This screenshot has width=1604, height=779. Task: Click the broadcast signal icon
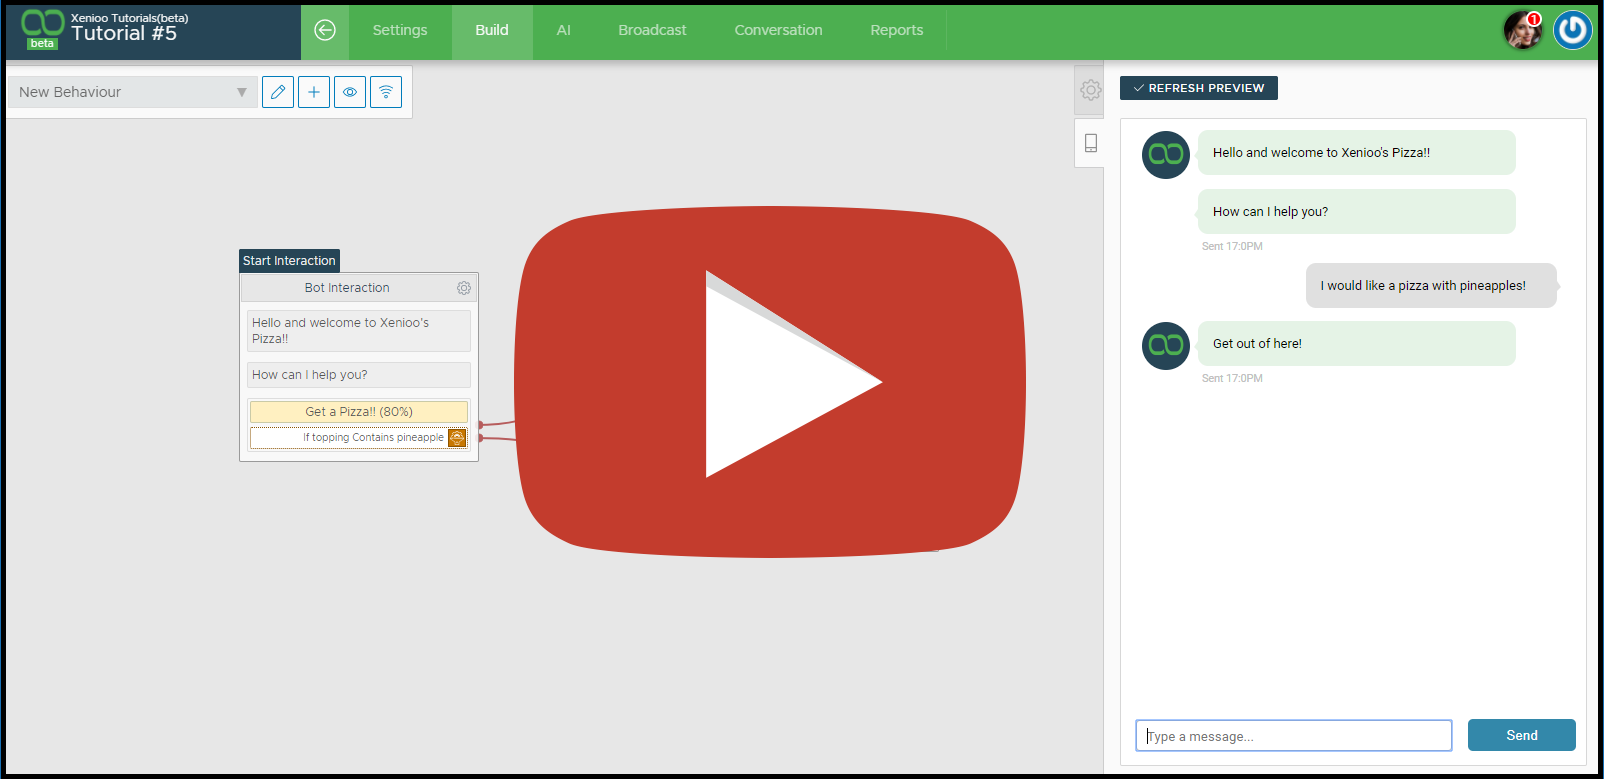386,92
